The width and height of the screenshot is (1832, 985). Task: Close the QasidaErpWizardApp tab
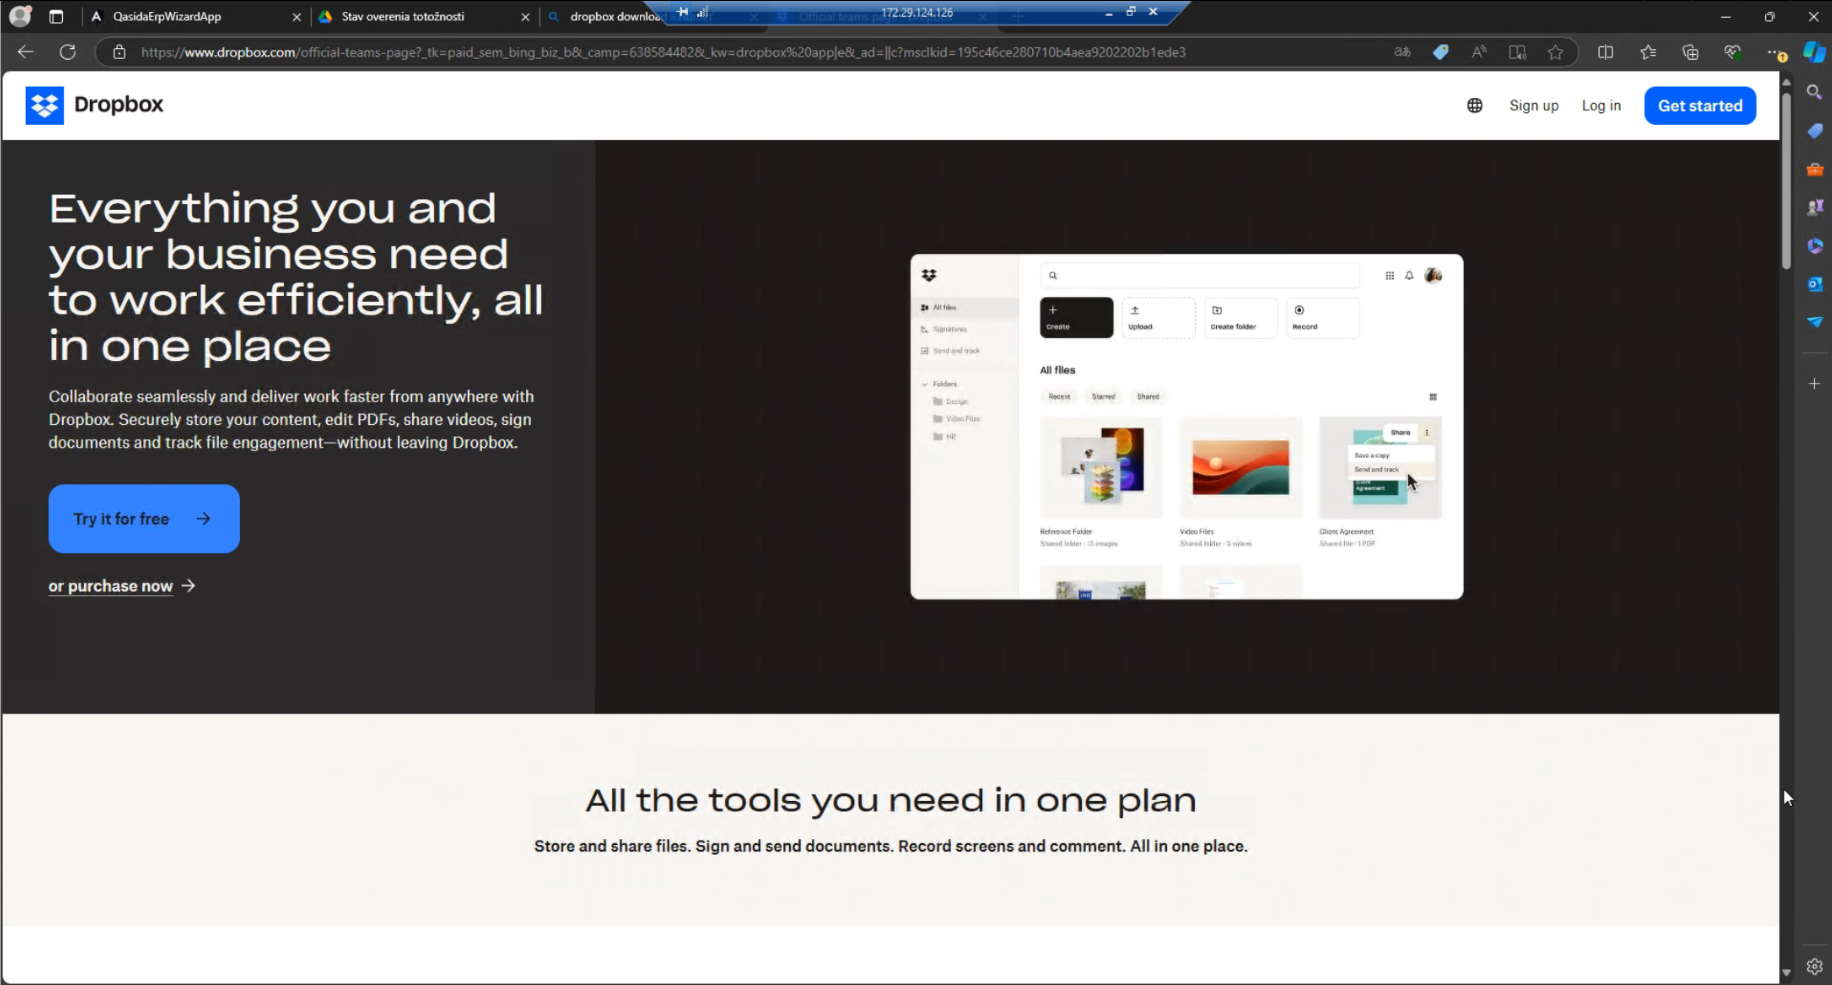pos(296,17)
